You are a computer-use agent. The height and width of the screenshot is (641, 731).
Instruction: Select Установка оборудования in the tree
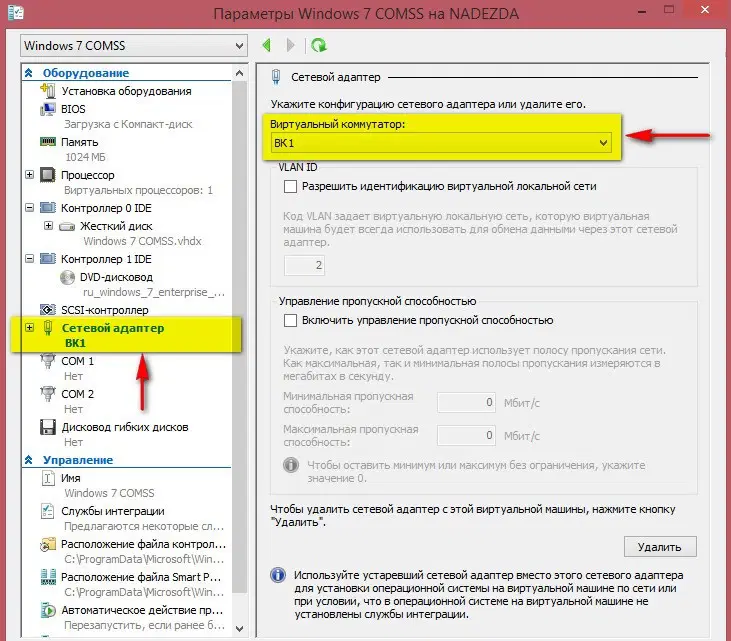pyautogui.click(x=126, y=91)
